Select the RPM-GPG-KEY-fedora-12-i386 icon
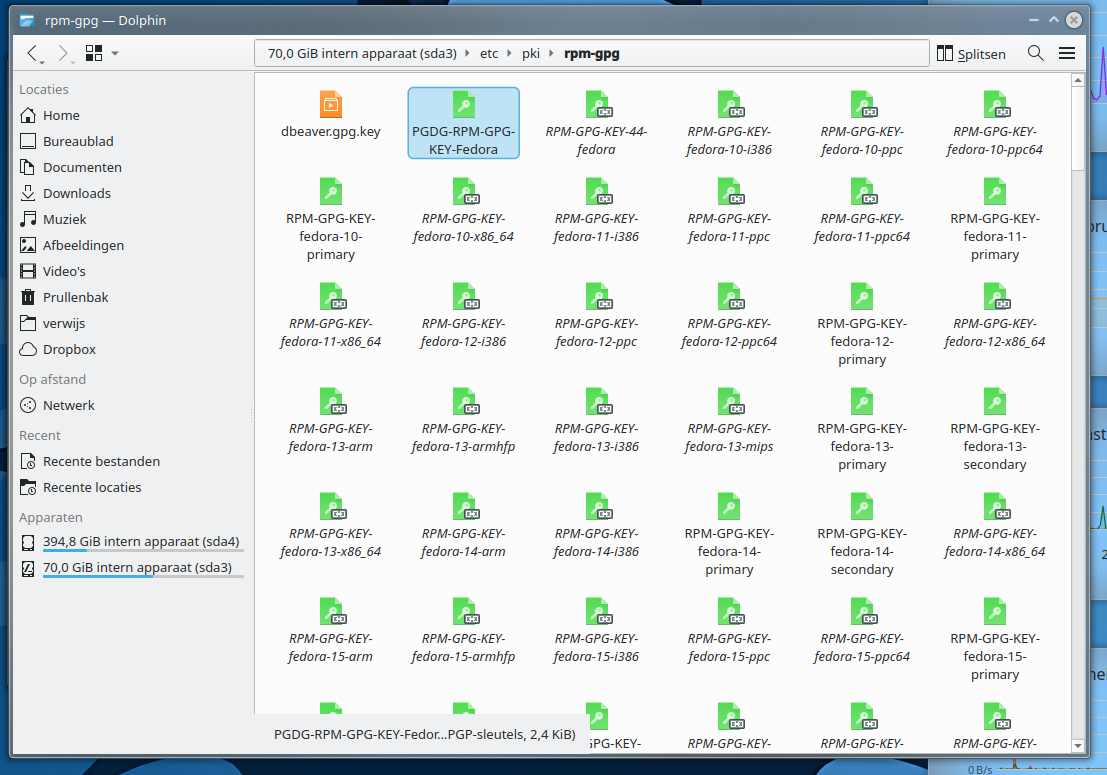 coord(465,296)
